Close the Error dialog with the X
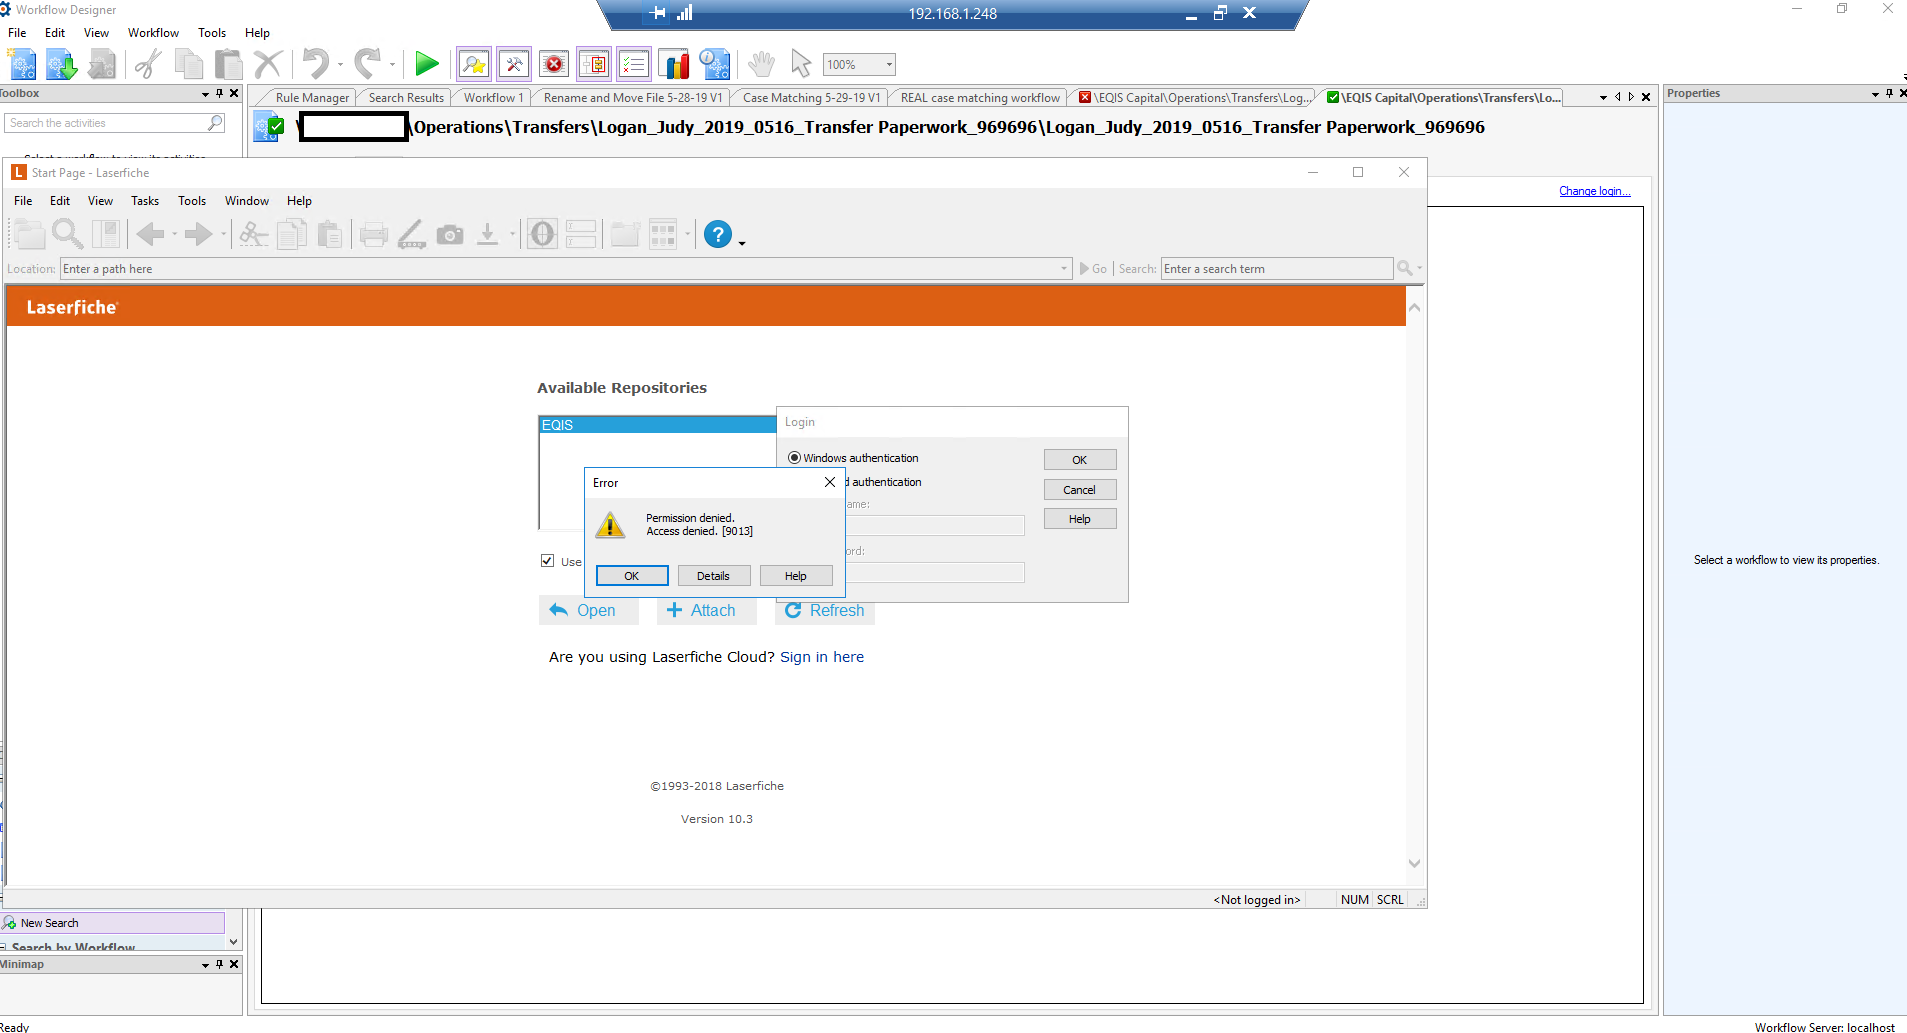The width and height of the screenshot is (1907, 1033). pos(830,482)
